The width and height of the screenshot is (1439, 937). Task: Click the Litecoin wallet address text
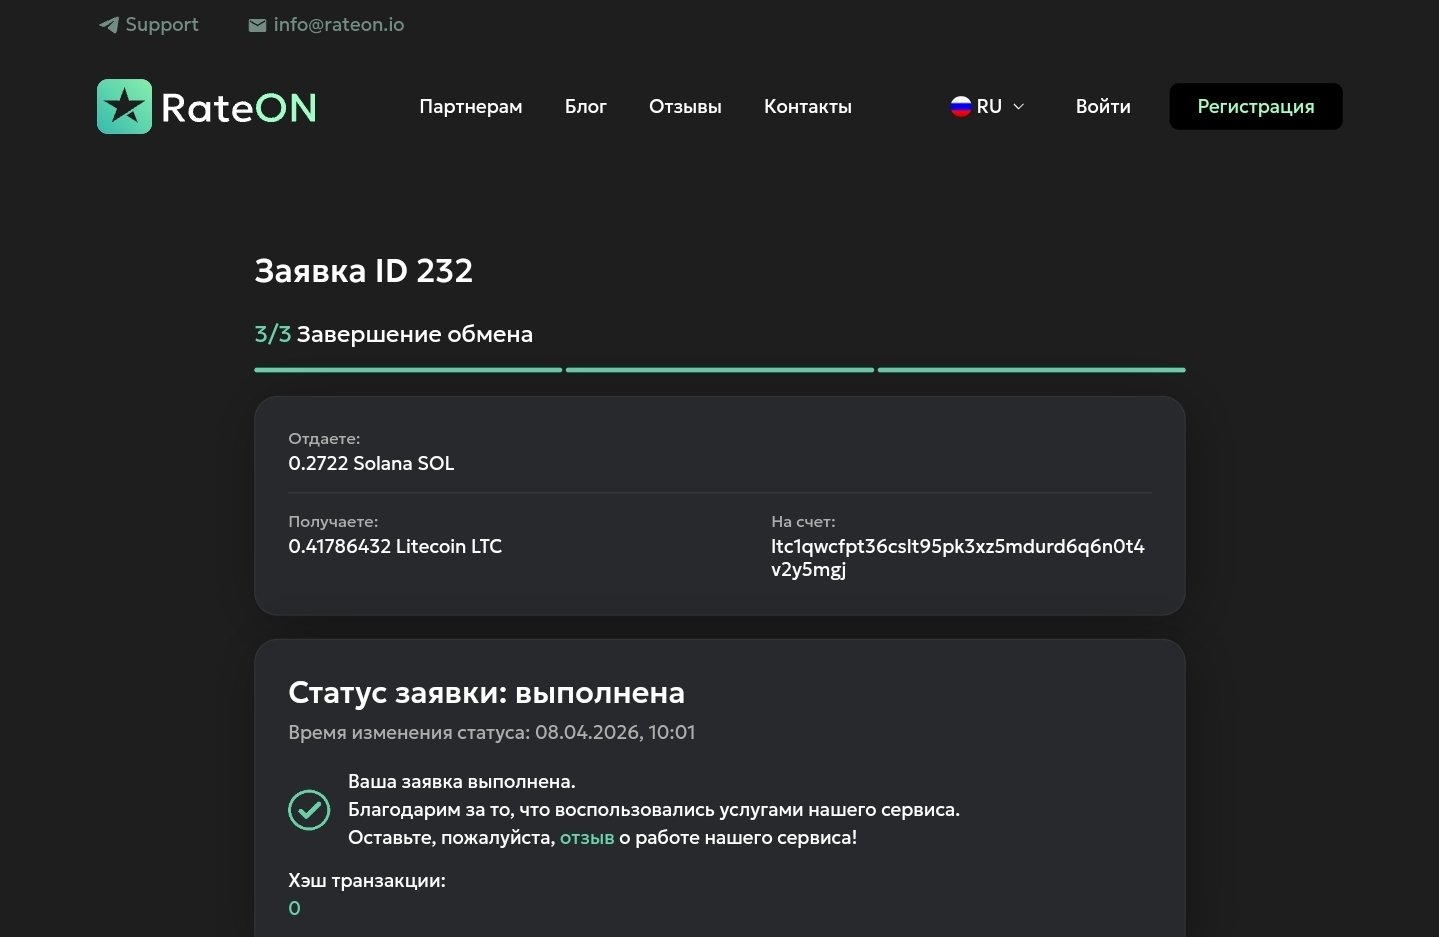pos(957,558)
